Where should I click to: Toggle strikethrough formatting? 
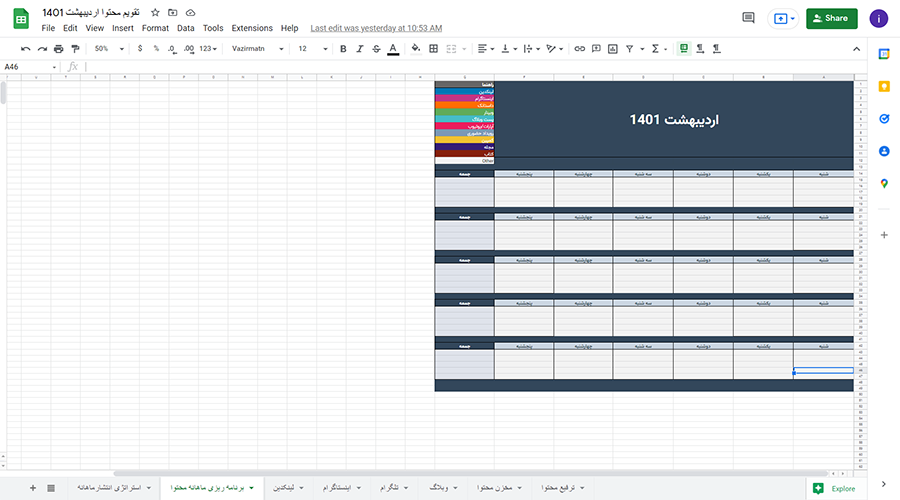point(375,48)
